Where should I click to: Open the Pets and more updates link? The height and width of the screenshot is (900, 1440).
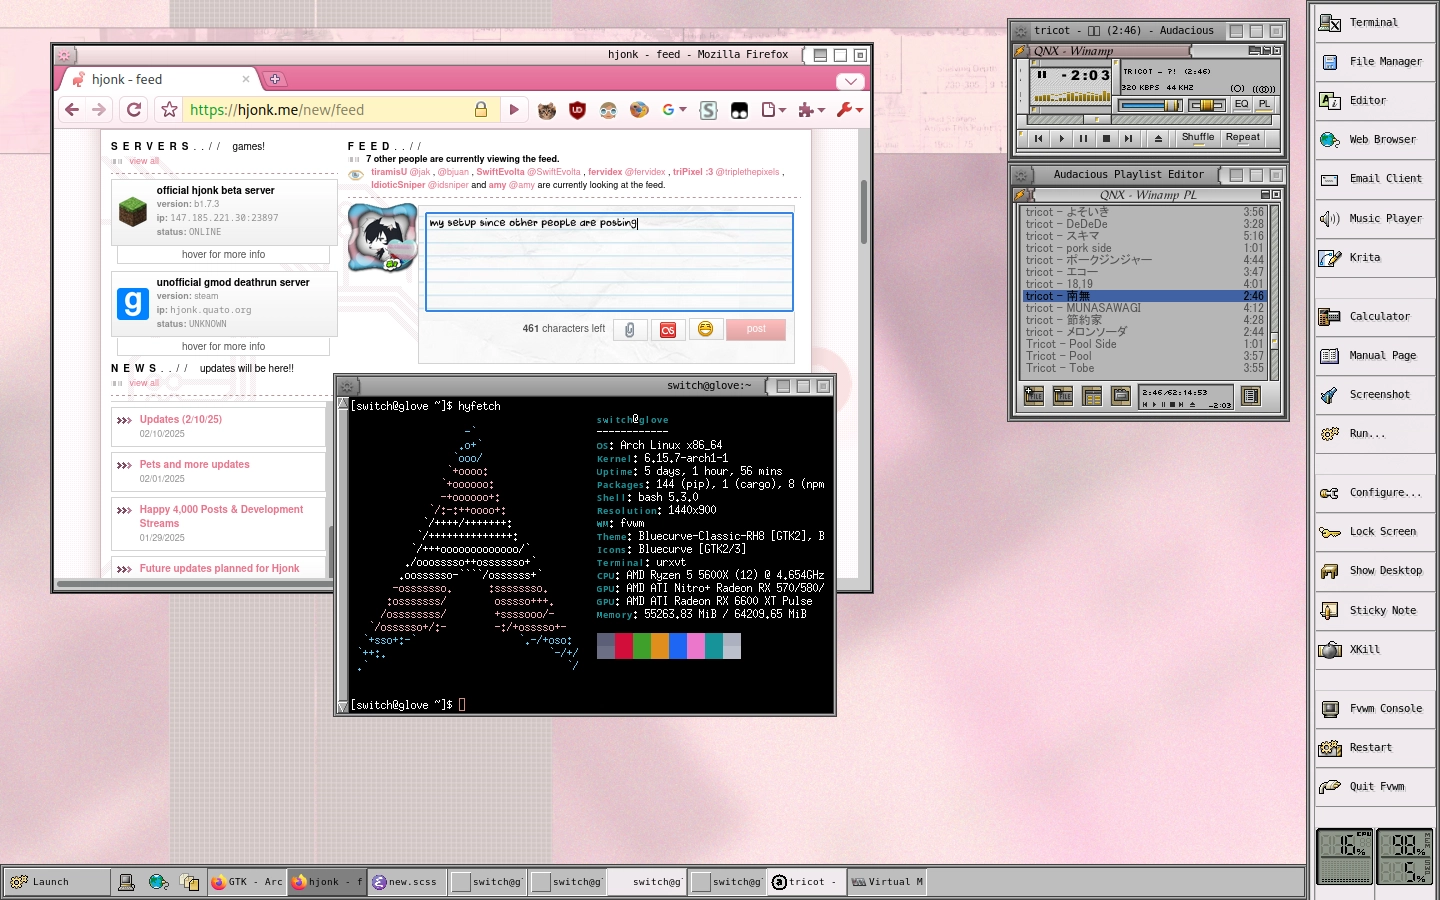195,465
